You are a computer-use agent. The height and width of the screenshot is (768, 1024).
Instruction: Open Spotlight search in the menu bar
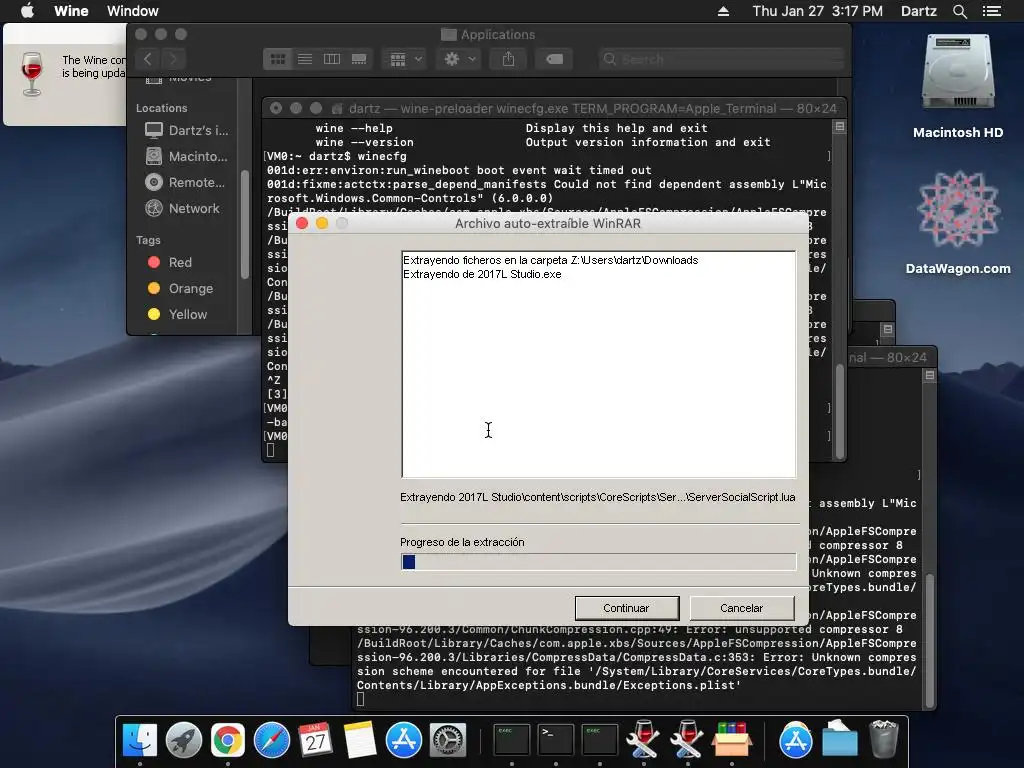coord(959,11)
